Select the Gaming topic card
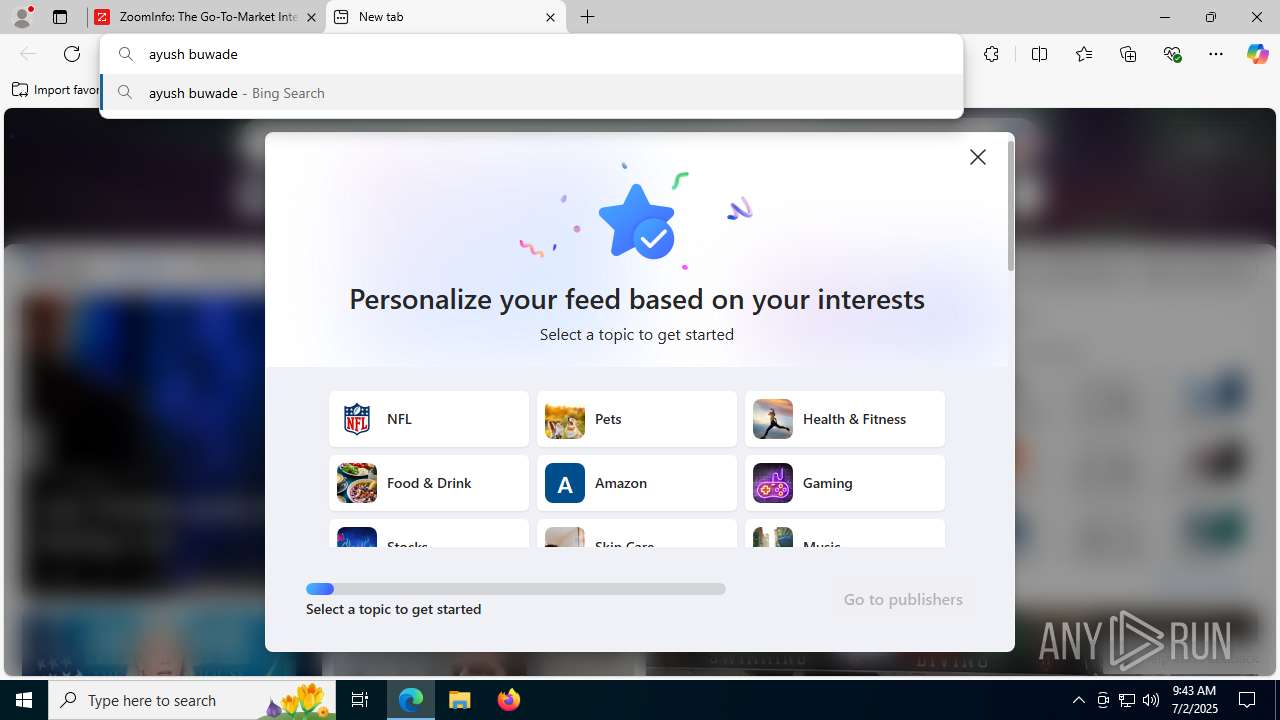The image size is (1280, 720). pyautogui.click(x=845, y=483)
